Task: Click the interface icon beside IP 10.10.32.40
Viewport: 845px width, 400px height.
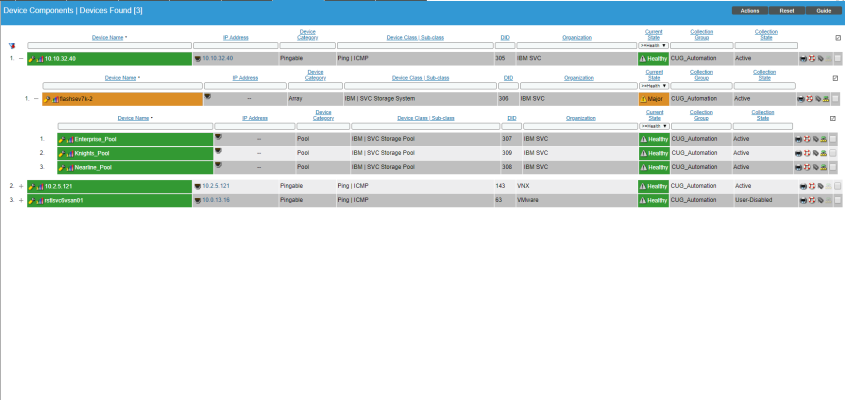Action: point(197,59)
